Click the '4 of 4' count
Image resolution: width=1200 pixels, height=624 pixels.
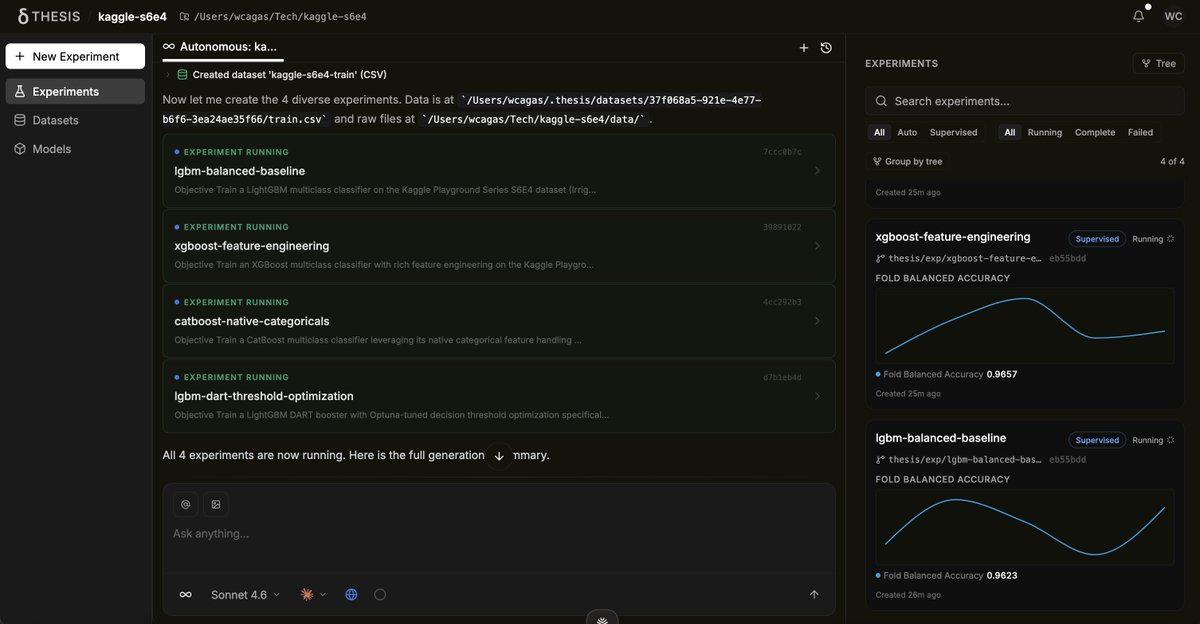click(1172, 161)
